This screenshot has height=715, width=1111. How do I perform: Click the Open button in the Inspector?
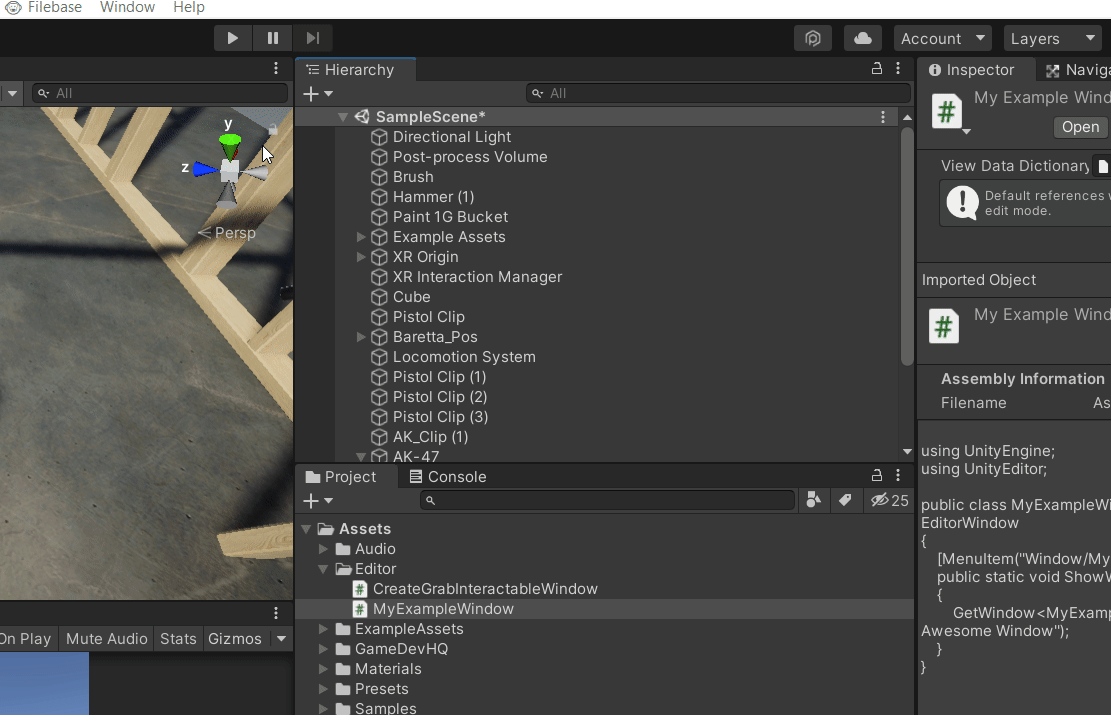point(1080,127)
